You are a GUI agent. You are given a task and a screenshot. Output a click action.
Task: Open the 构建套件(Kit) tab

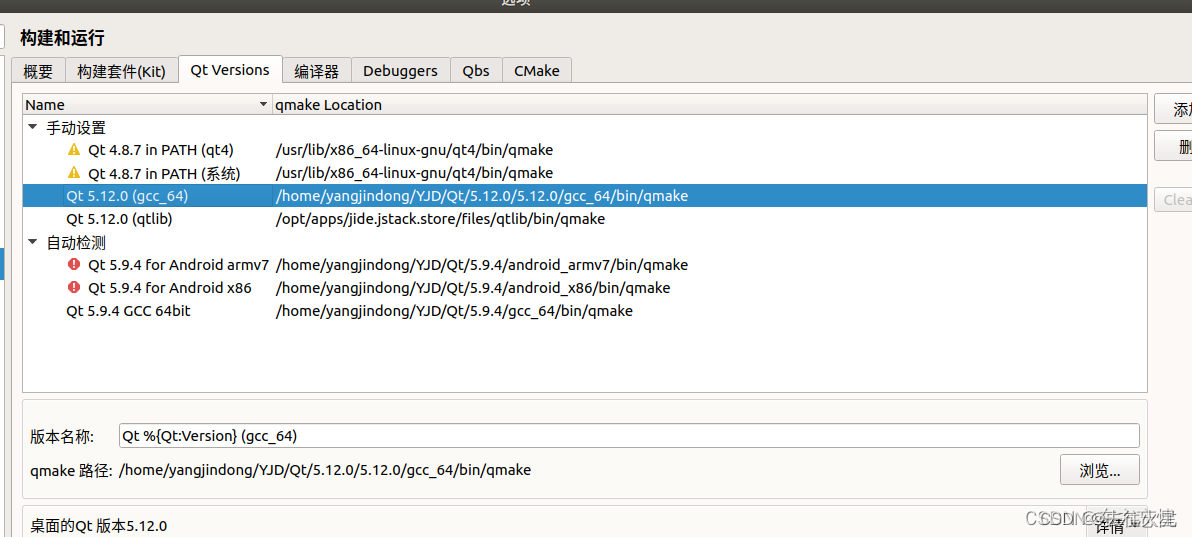[x=122, y=71]
